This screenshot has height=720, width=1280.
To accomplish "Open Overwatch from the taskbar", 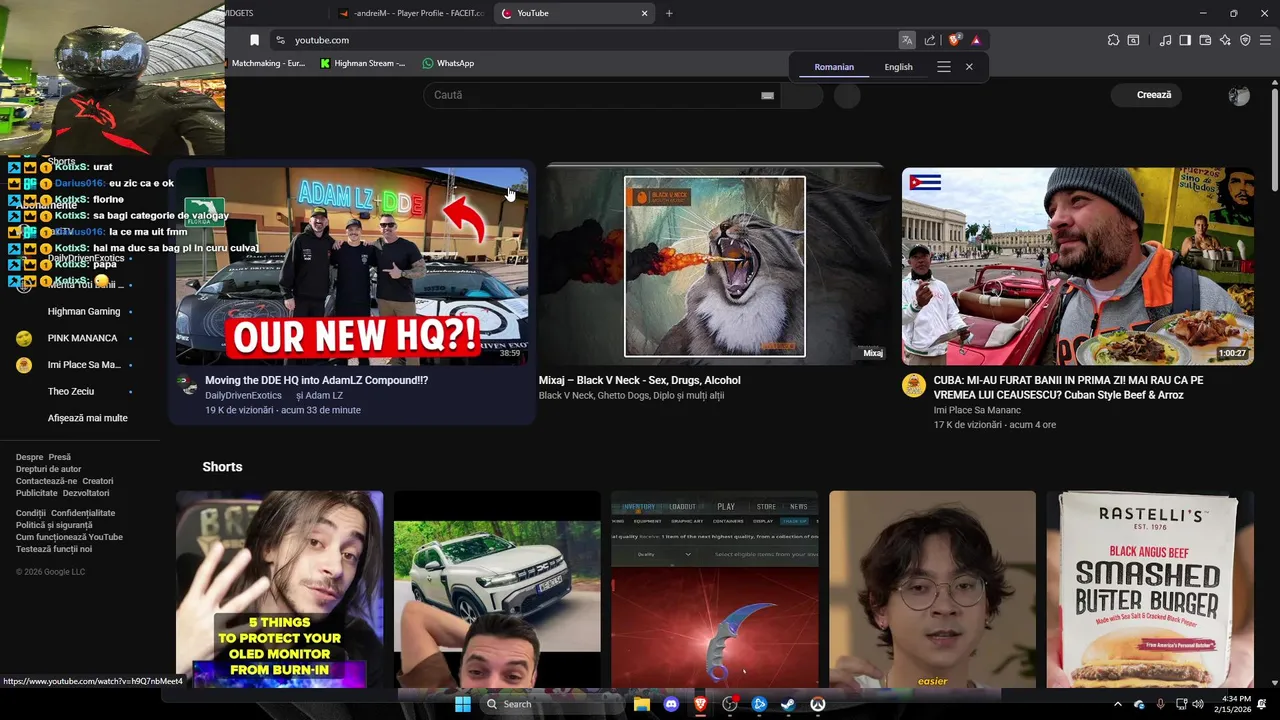I will (x=817, y=704).
